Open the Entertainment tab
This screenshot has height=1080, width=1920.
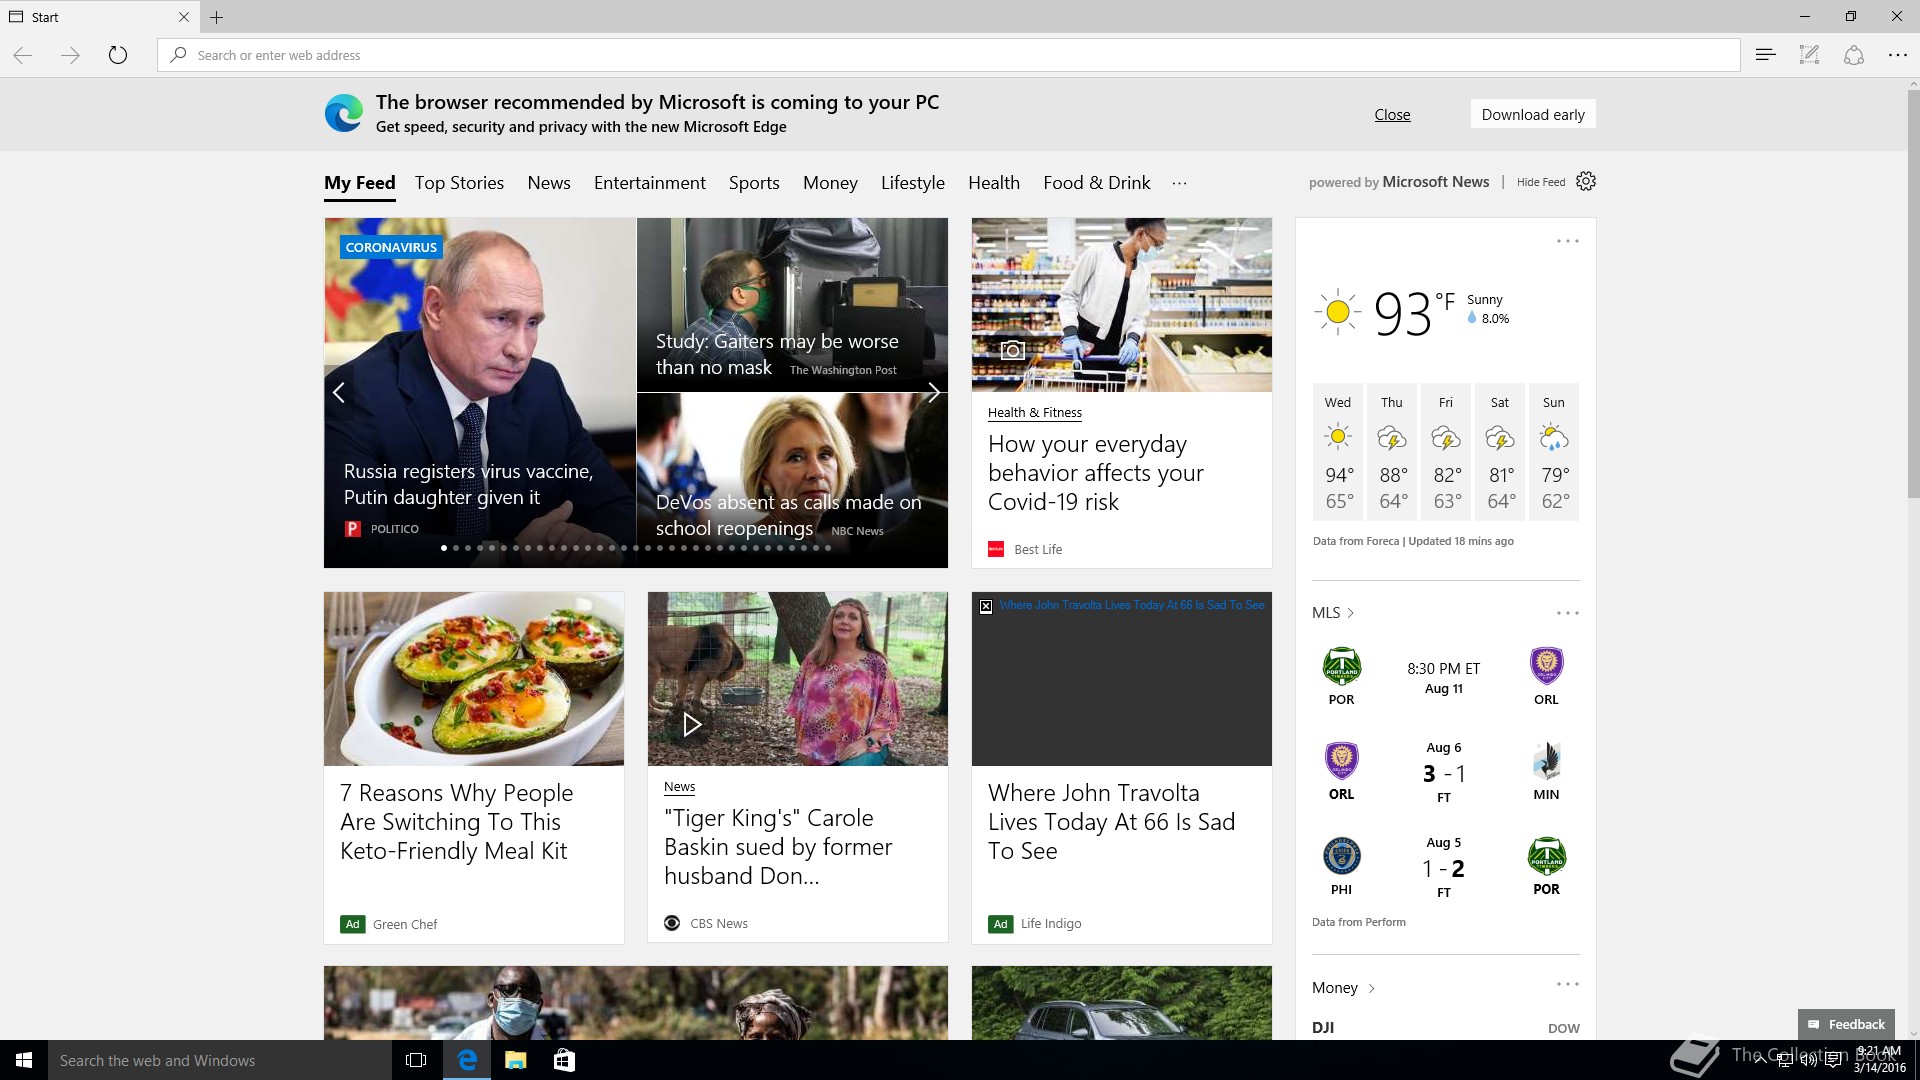coord(650,183)
